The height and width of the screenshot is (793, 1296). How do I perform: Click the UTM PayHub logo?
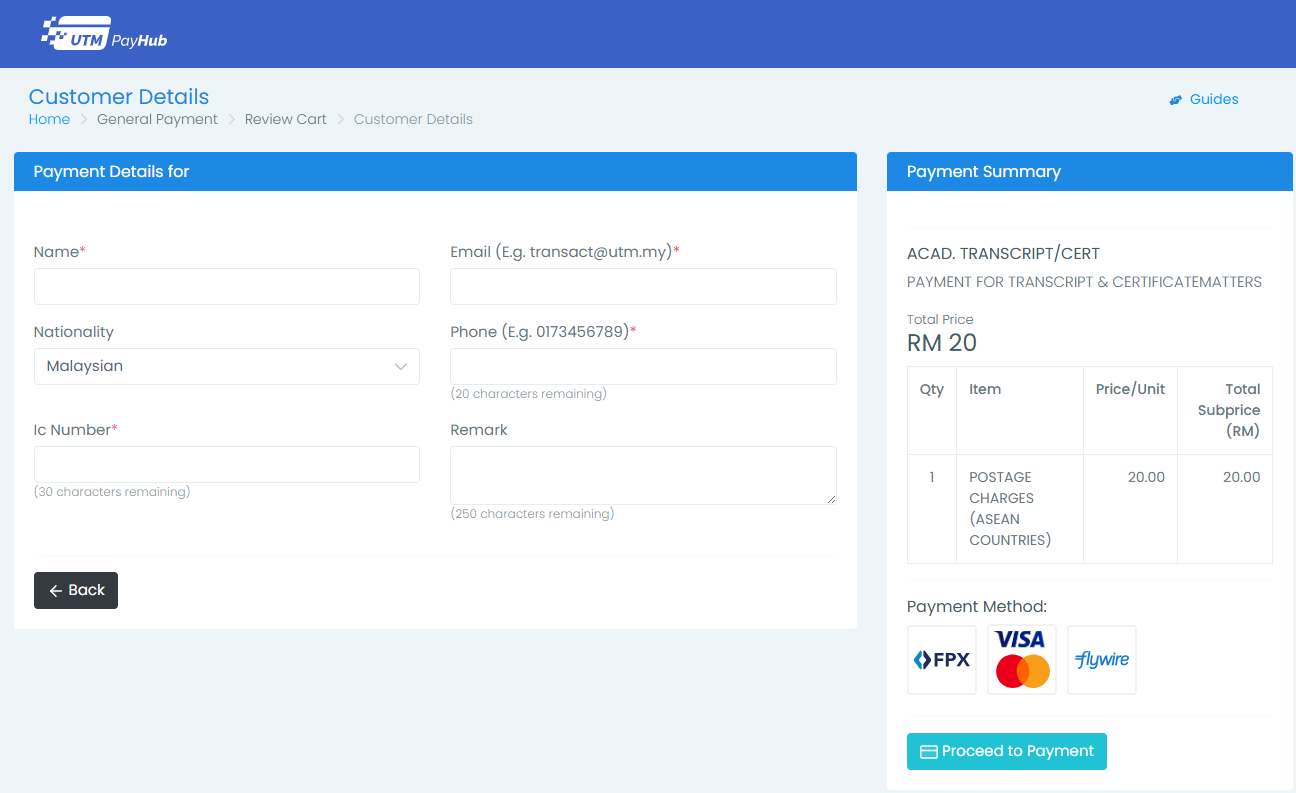[x=104, y=34]
